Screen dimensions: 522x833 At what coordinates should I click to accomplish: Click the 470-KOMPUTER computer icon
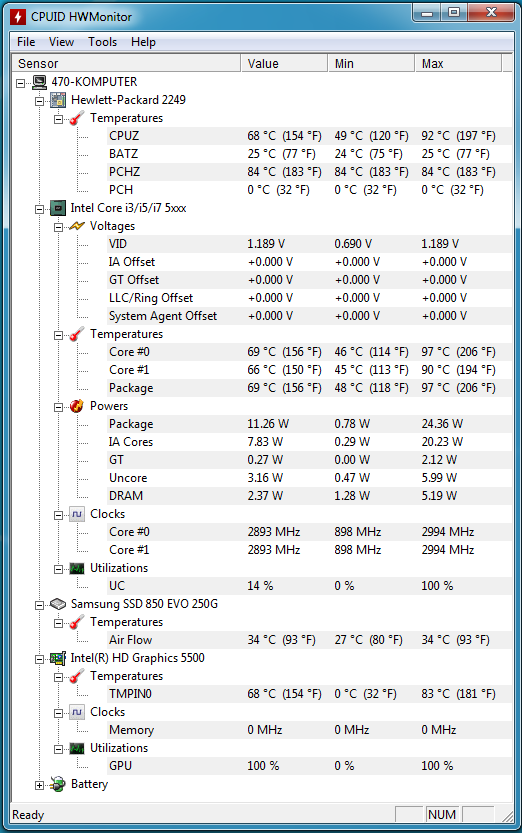click(x=39, y=82)
